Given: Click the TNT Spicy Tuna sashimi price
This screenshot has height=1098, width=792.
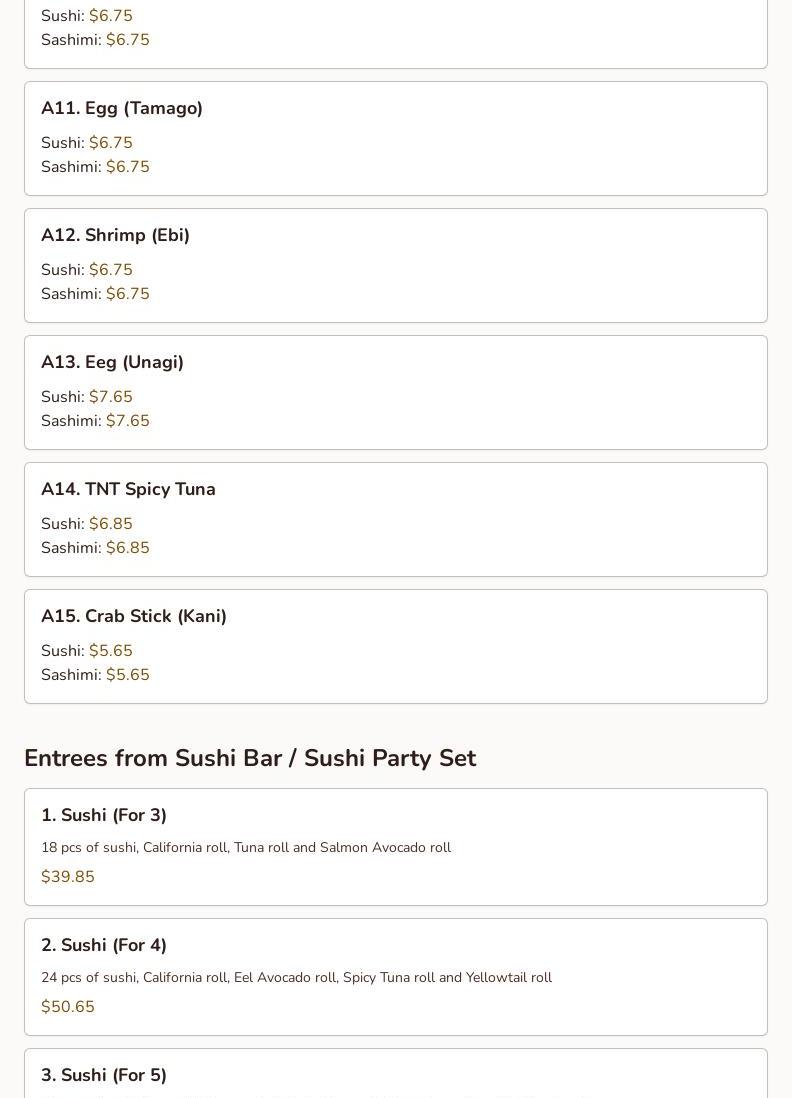Looking at the screenshot, I should coord(127,548).
